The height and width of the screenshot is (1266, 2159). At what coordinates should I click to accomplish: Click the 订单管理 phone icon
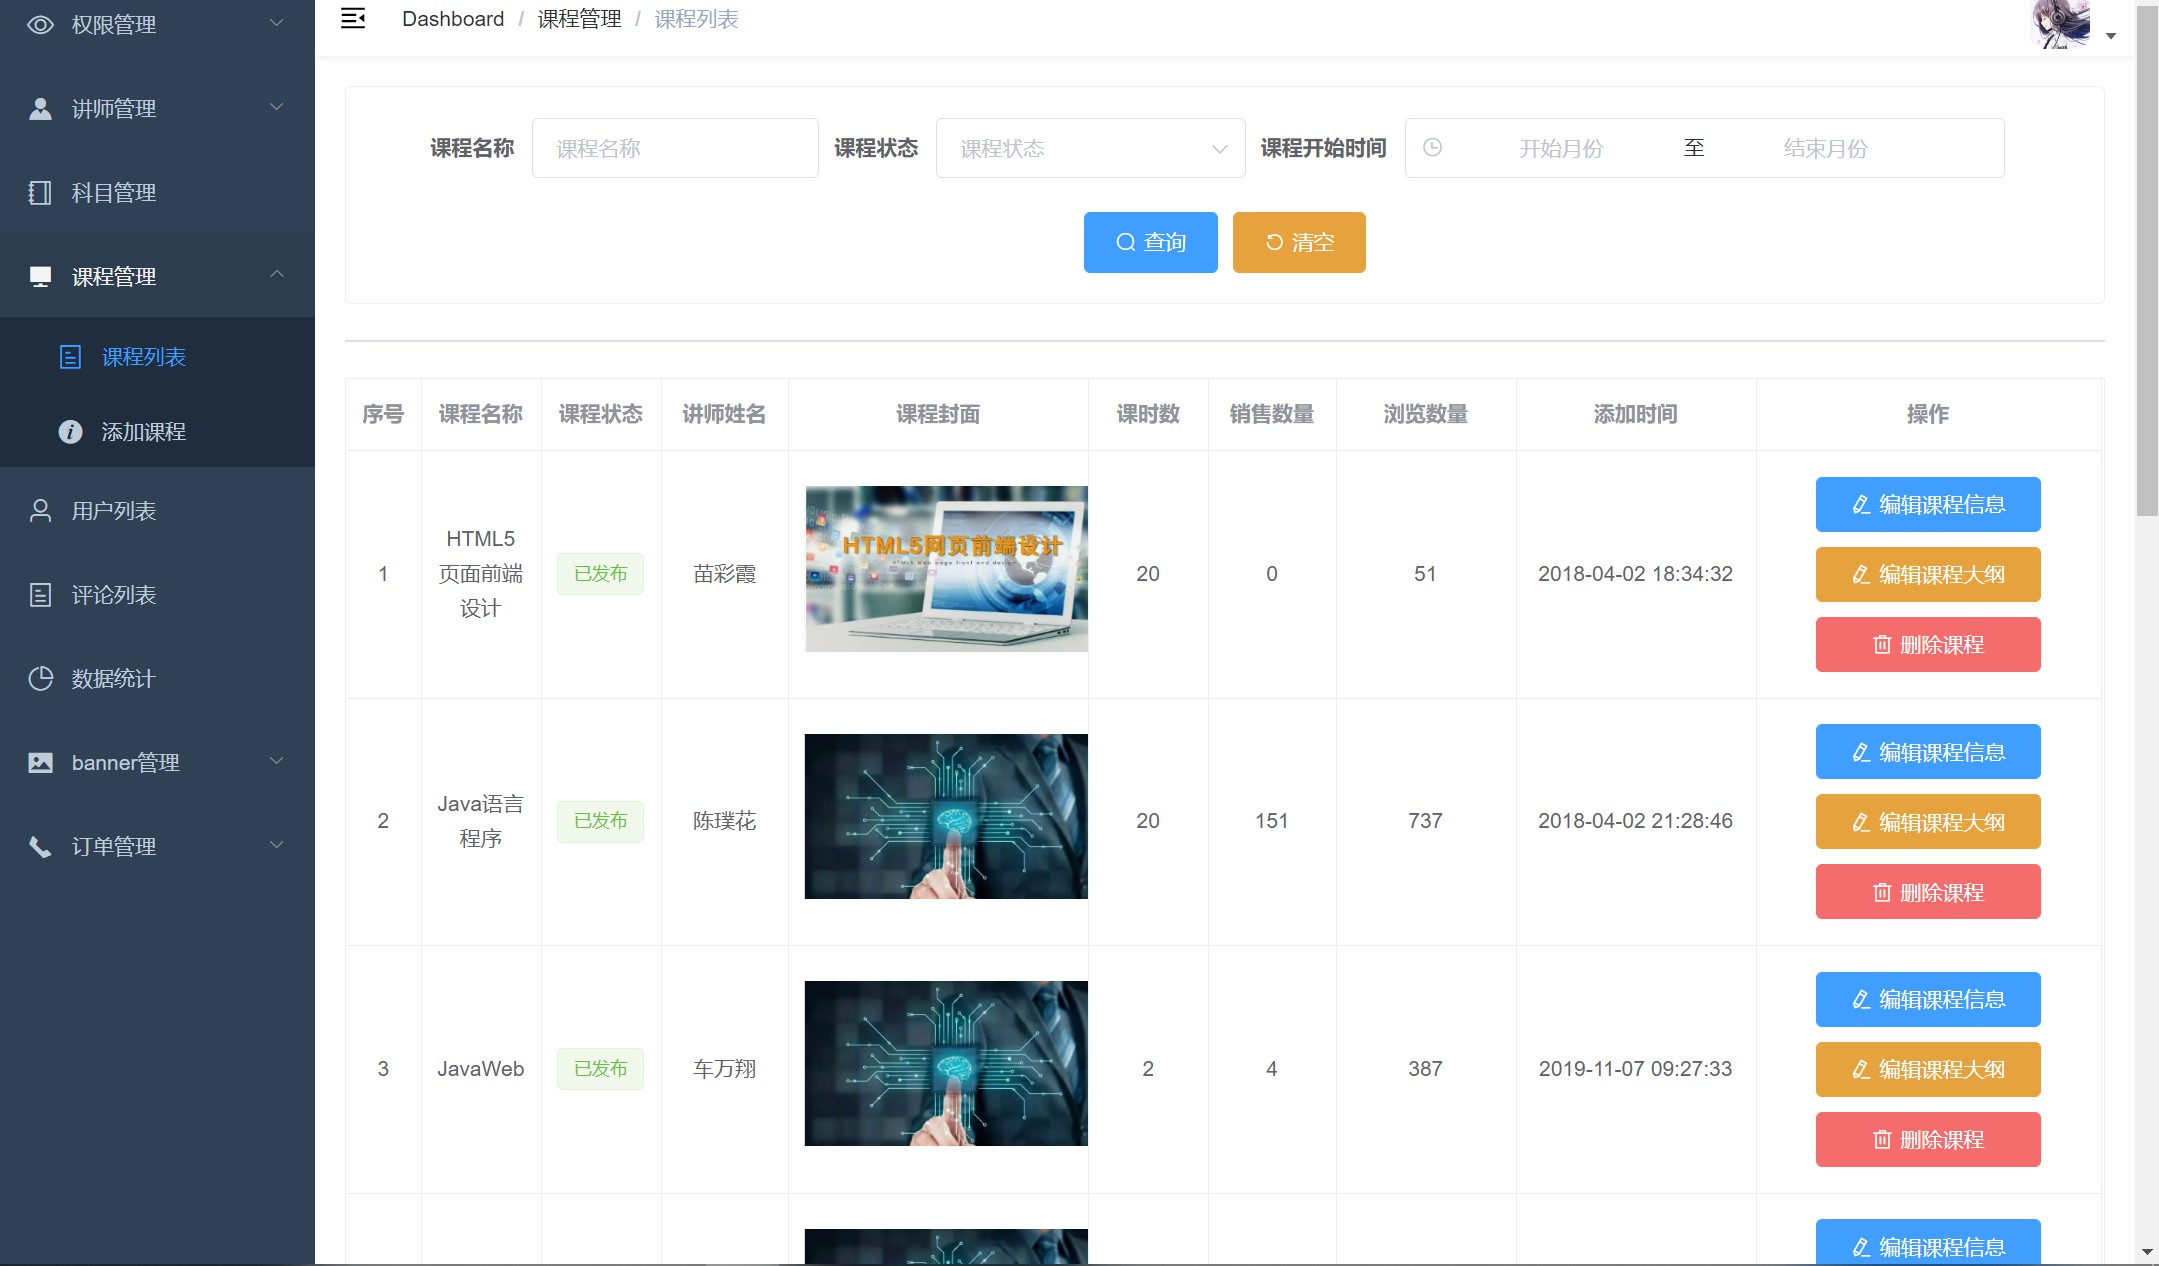[40, 847]
